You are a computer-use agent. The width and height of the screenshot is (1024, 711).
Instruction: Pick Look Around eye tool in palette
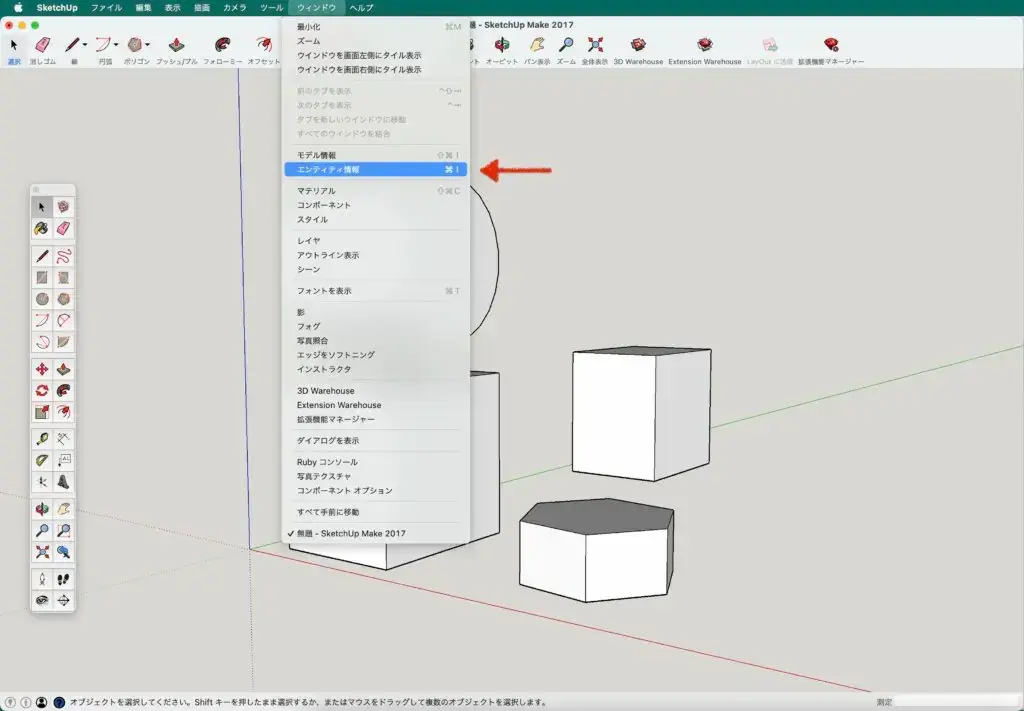click(x=42, y=601)
